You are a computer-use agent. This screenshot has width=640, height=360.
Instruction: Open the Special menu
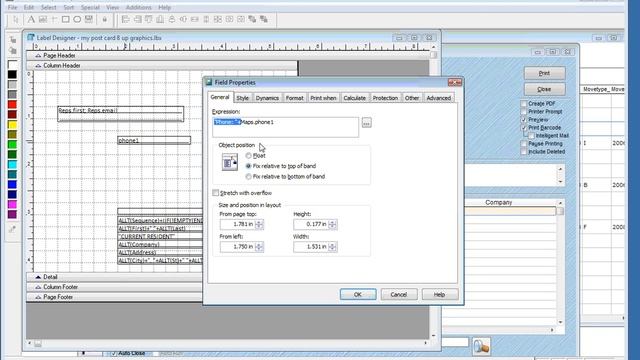[90, 7]
